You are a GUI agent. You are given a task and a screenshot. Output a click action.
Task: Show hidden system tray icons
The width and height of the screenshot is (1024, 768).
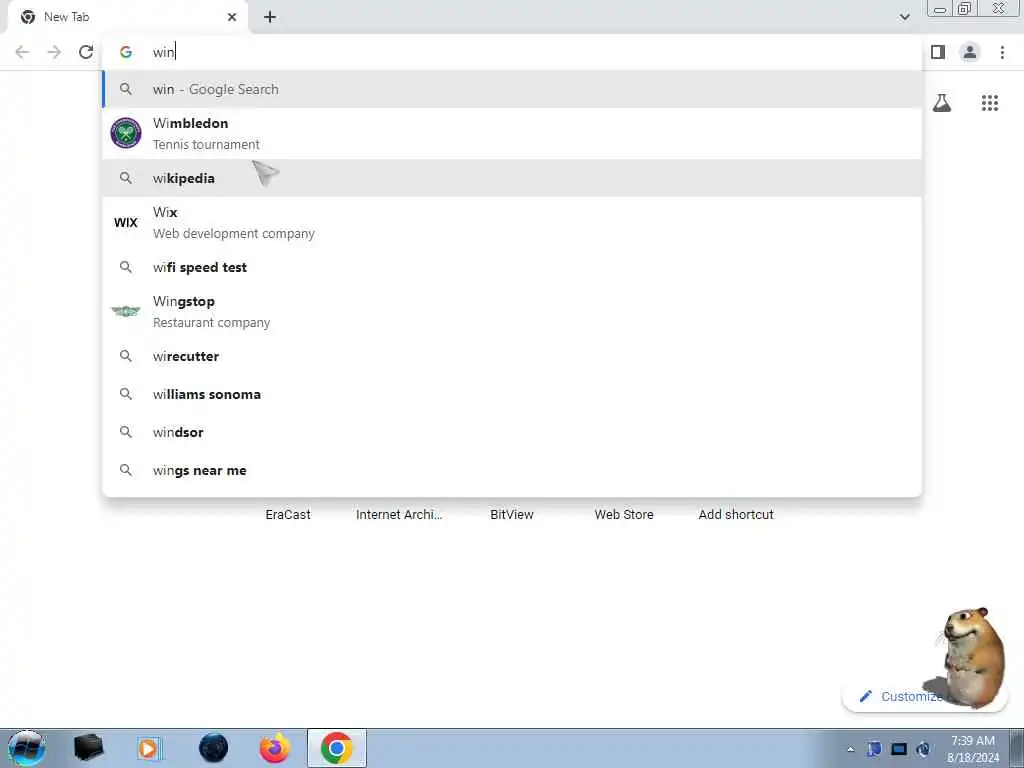tap(850, 749)
